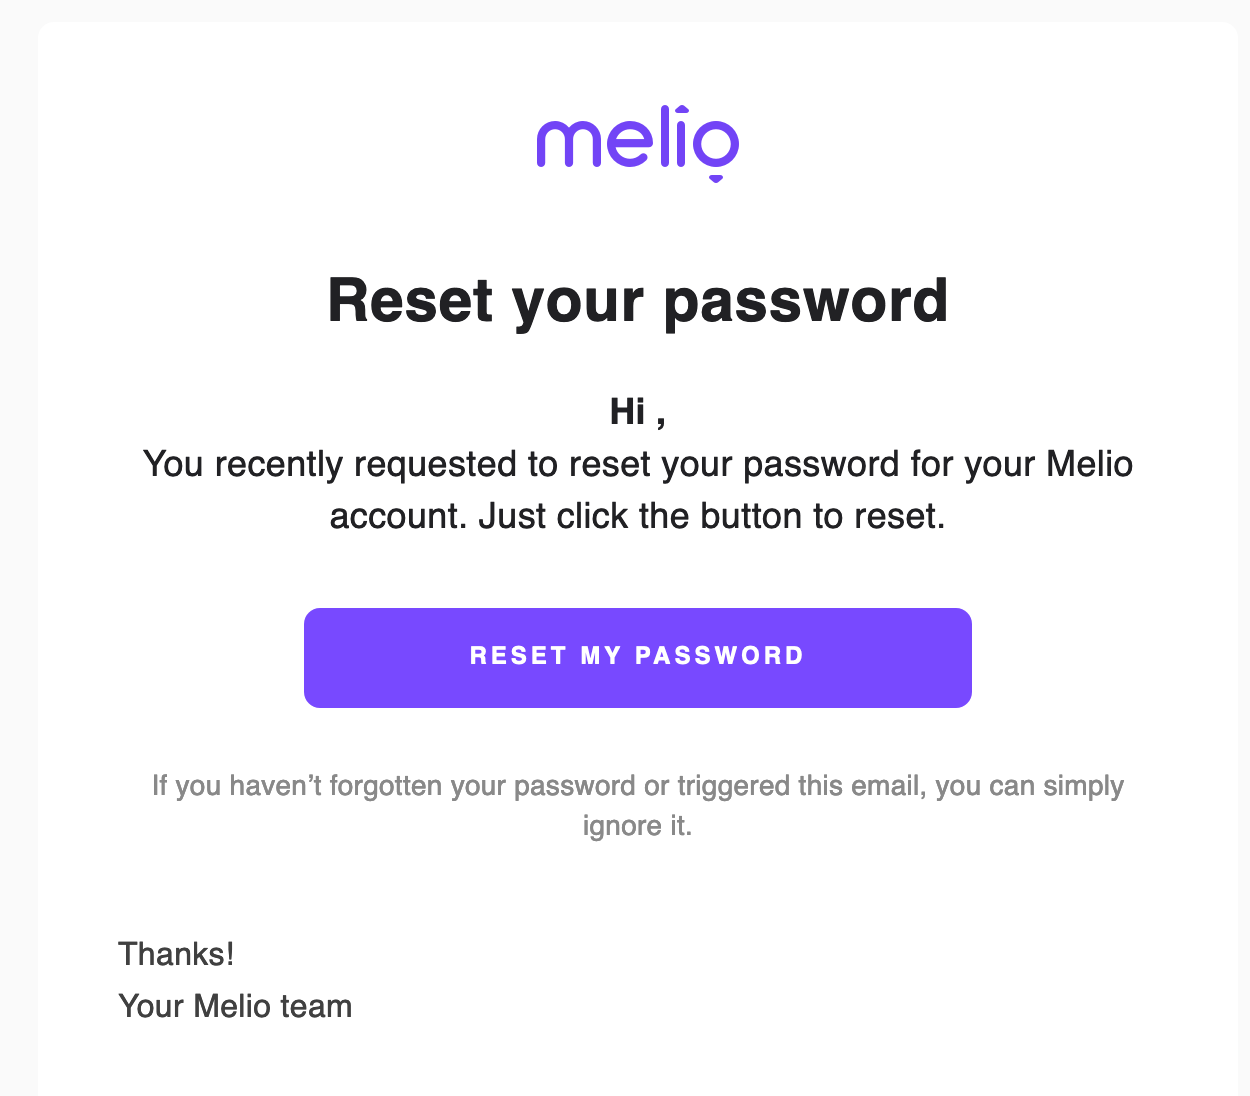
Task: Click the 'Hi ,' greeting text
Action: click(x=636, y=410)
